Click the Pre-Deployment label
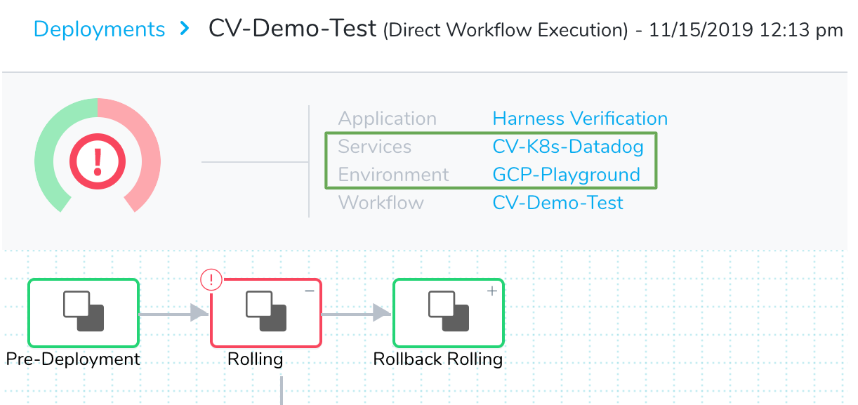 pyautogui.click(x=73, y=360)
